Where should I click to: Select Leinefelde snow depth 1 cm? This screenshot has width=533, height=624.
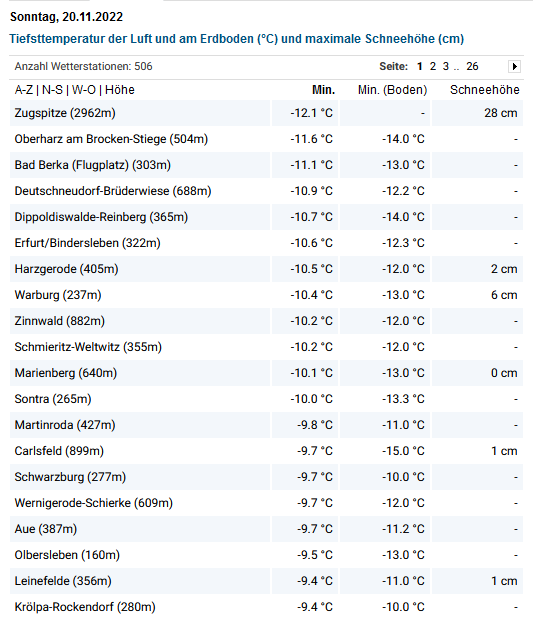coord(504,581)
